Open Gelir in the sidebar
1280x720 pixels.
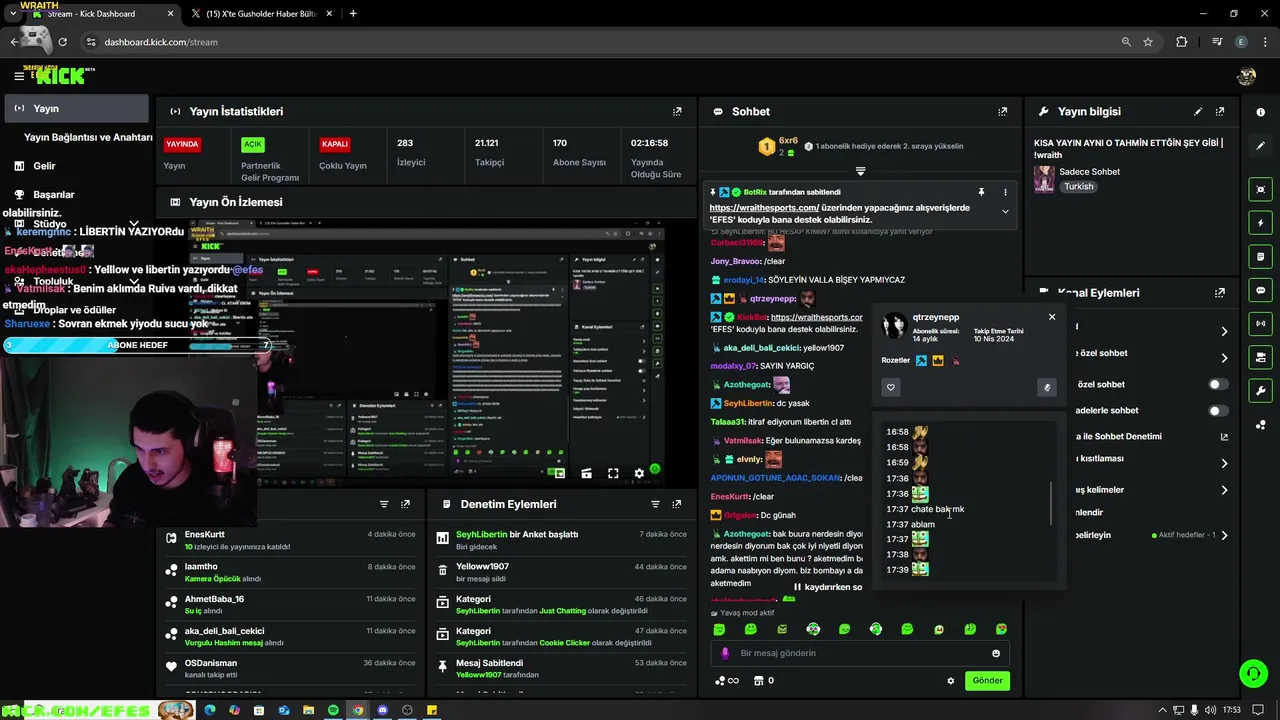[44, 166]
